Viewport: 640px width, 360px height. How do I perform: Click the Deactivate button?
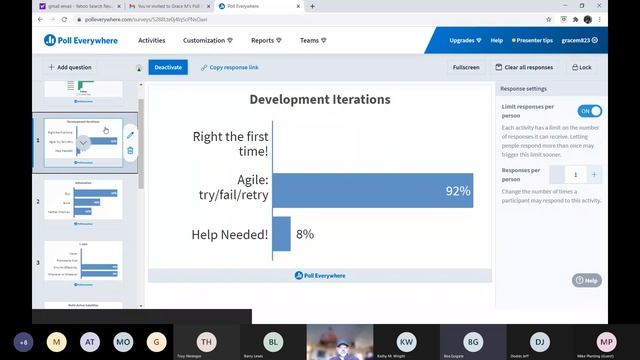[168, 67]
